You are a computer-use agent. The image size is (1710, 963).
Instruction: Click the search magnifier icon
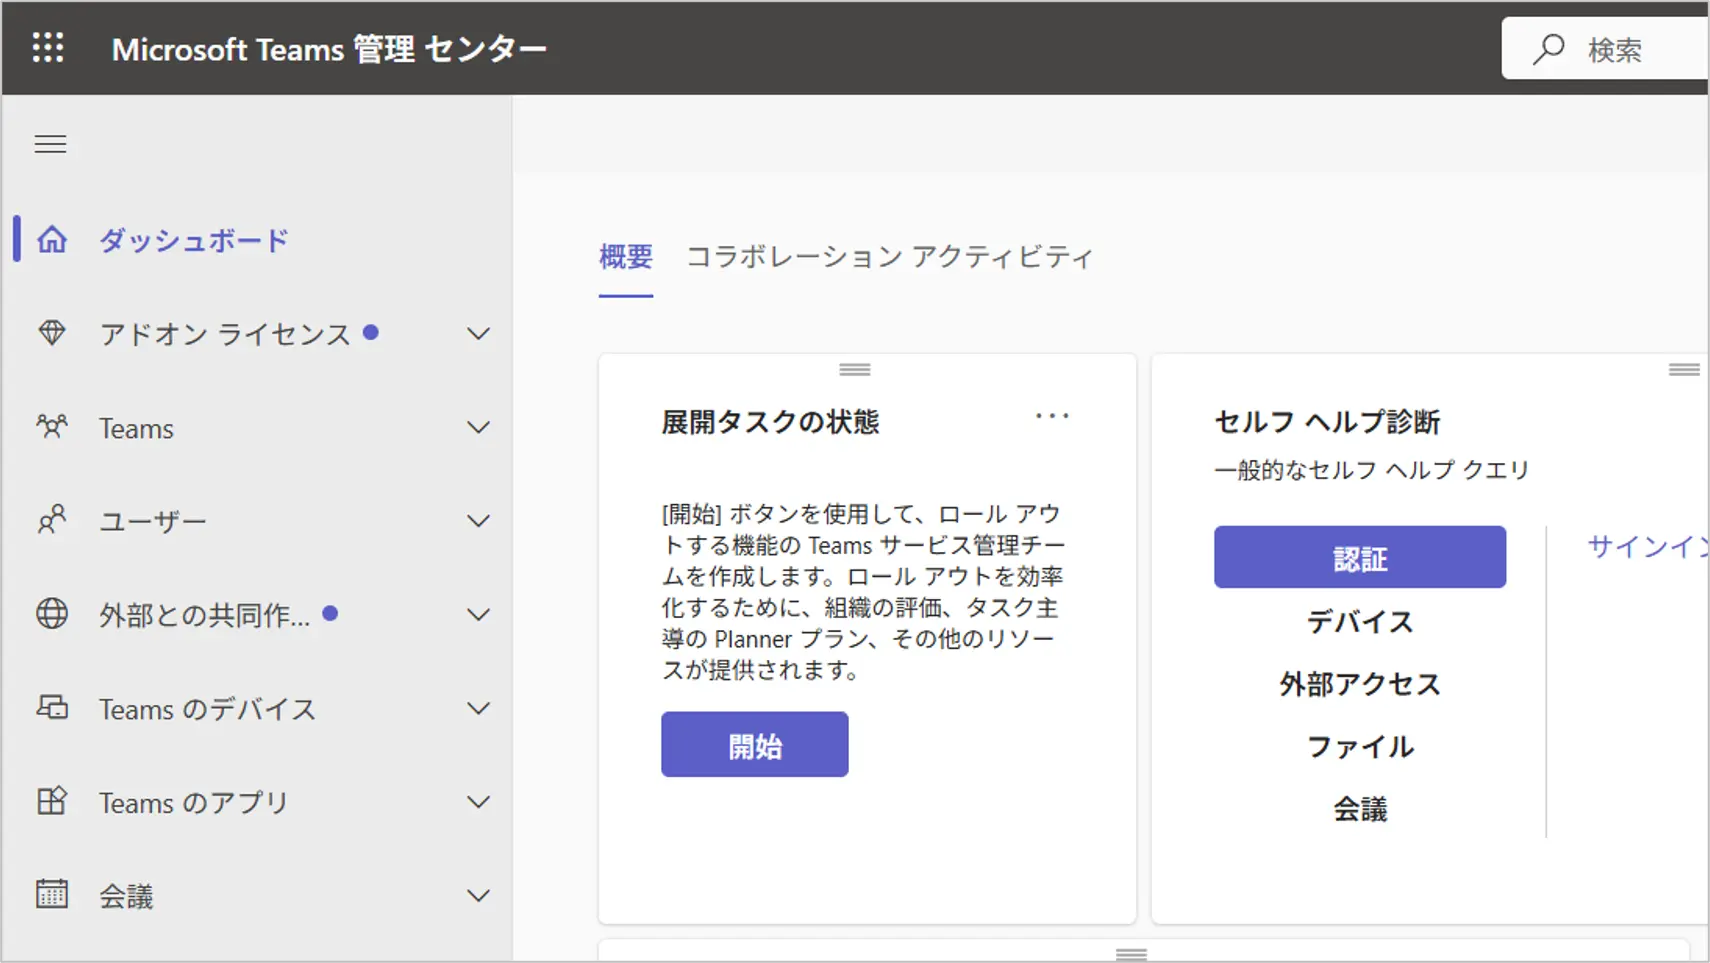(x=1548, y=49)
